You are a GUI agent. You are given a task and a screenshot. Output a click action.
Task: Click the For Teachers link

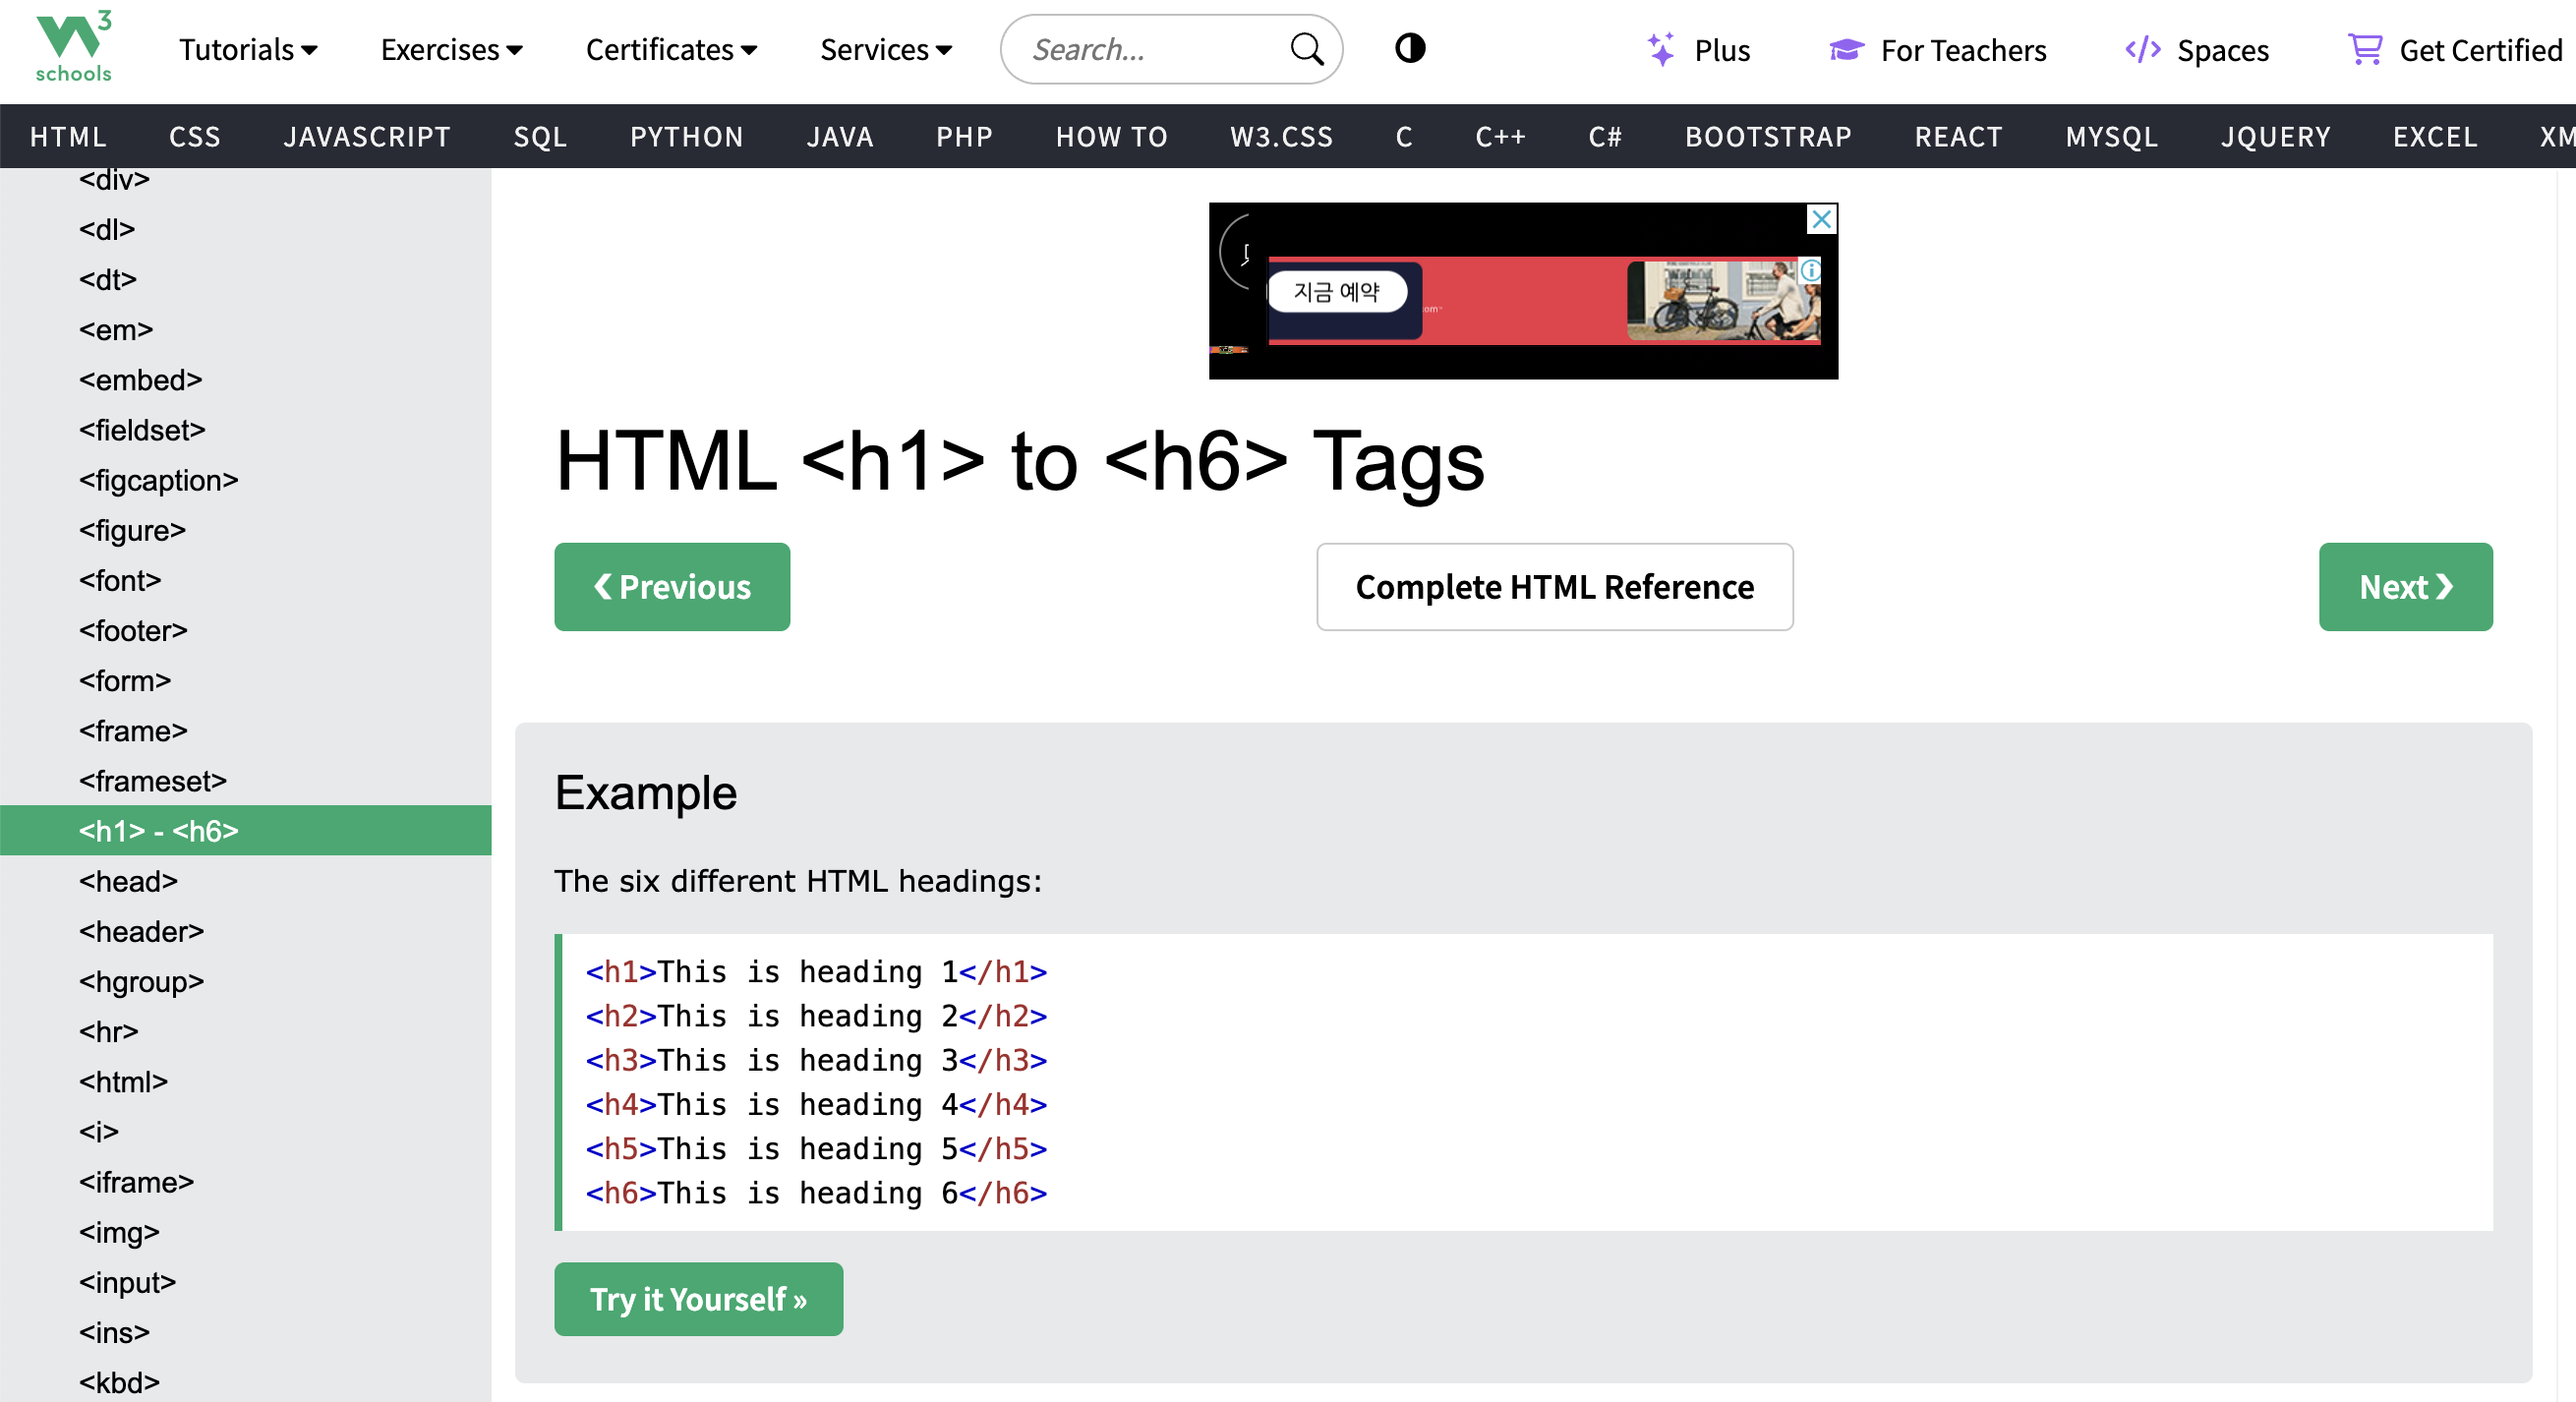(x=1963, y=50)
